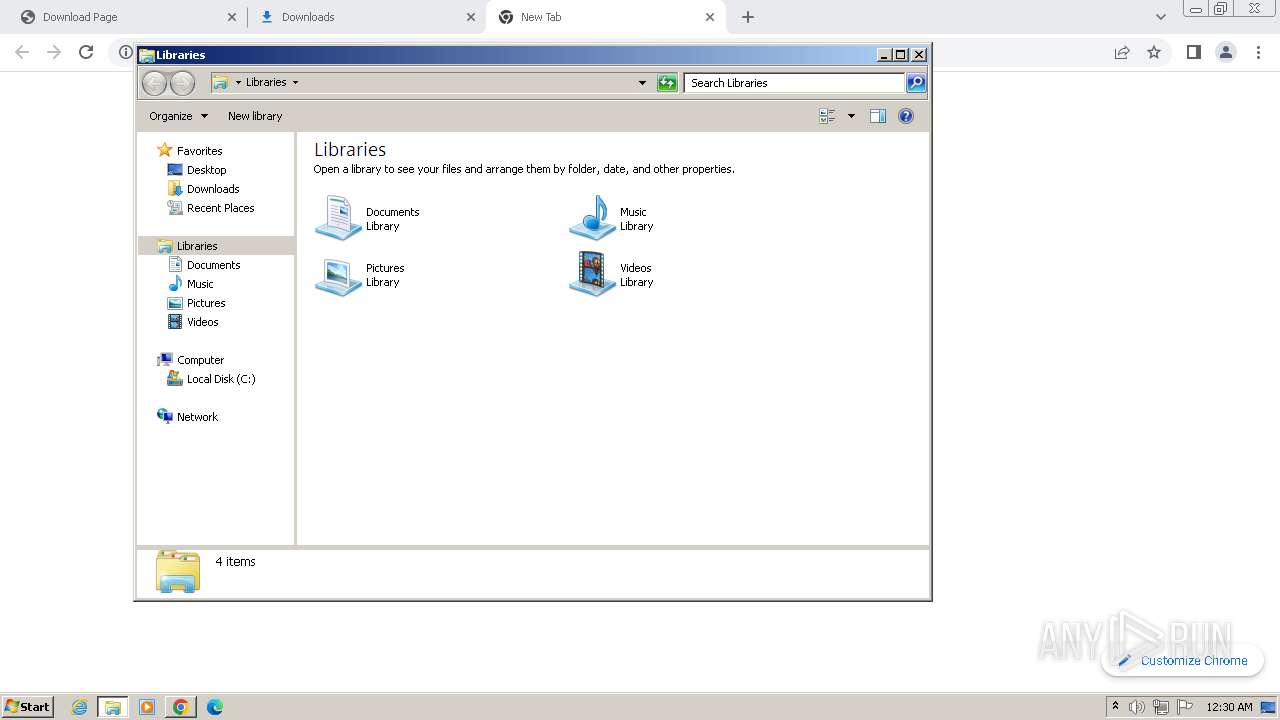Open Recent Places in Favorites

coord(220,208)
